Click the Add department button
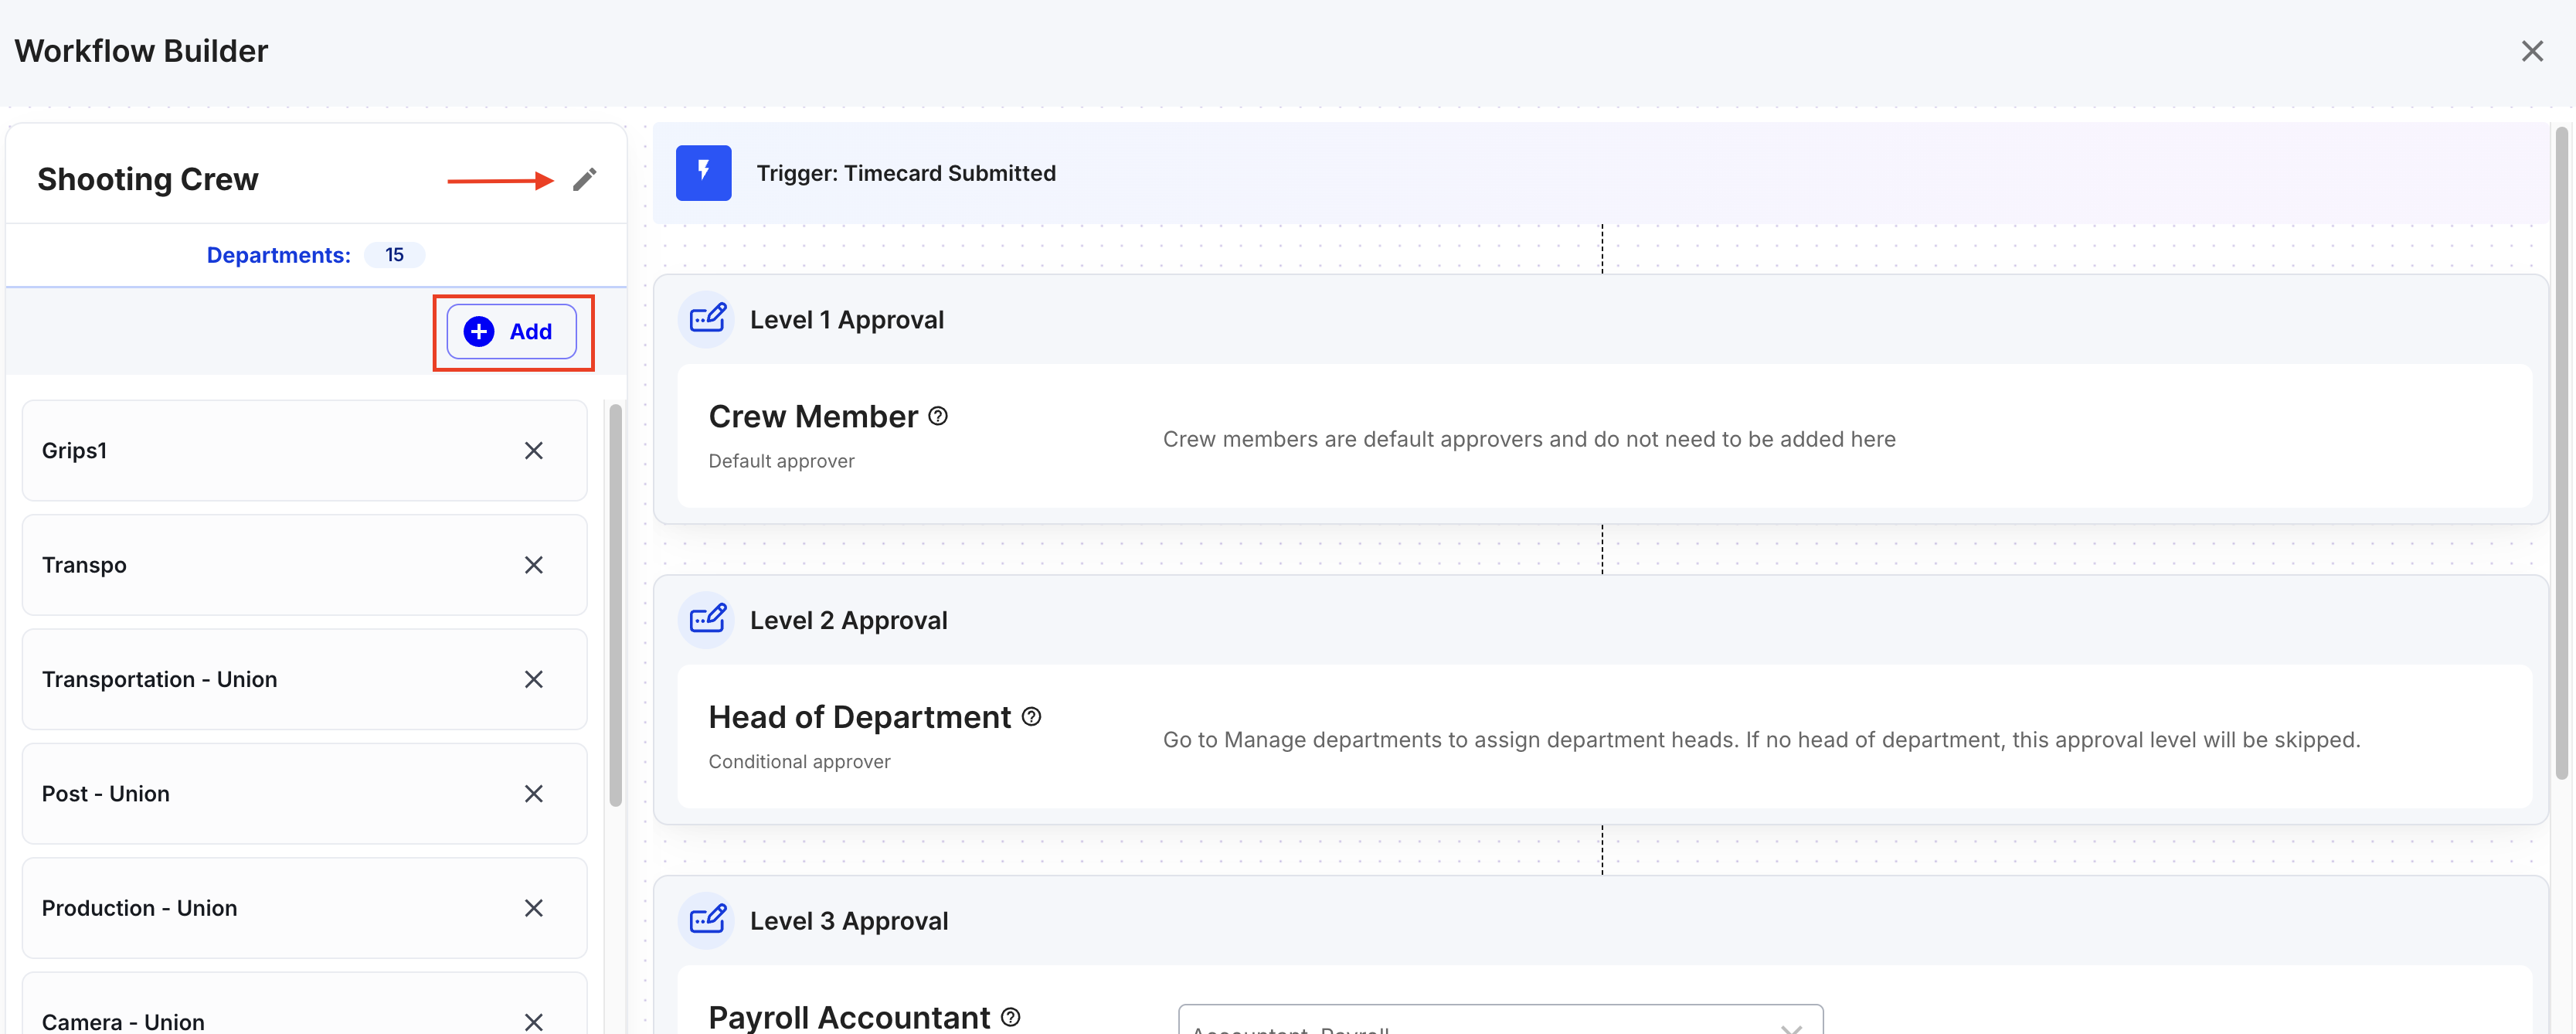Image resolution: width=2576 pixels, height=1034 pixels. (x=511, y=331)
